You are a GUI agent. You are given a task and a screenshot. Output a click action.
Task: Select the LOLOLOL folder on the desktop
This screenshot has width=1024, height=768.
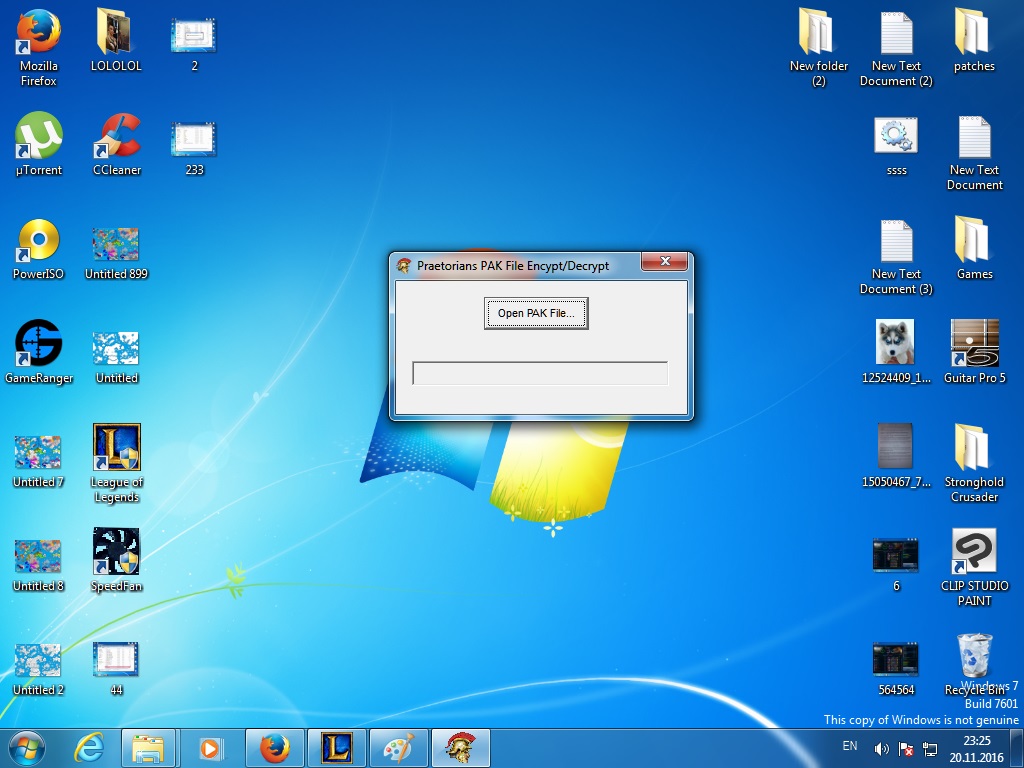click(x=116, y=40)
